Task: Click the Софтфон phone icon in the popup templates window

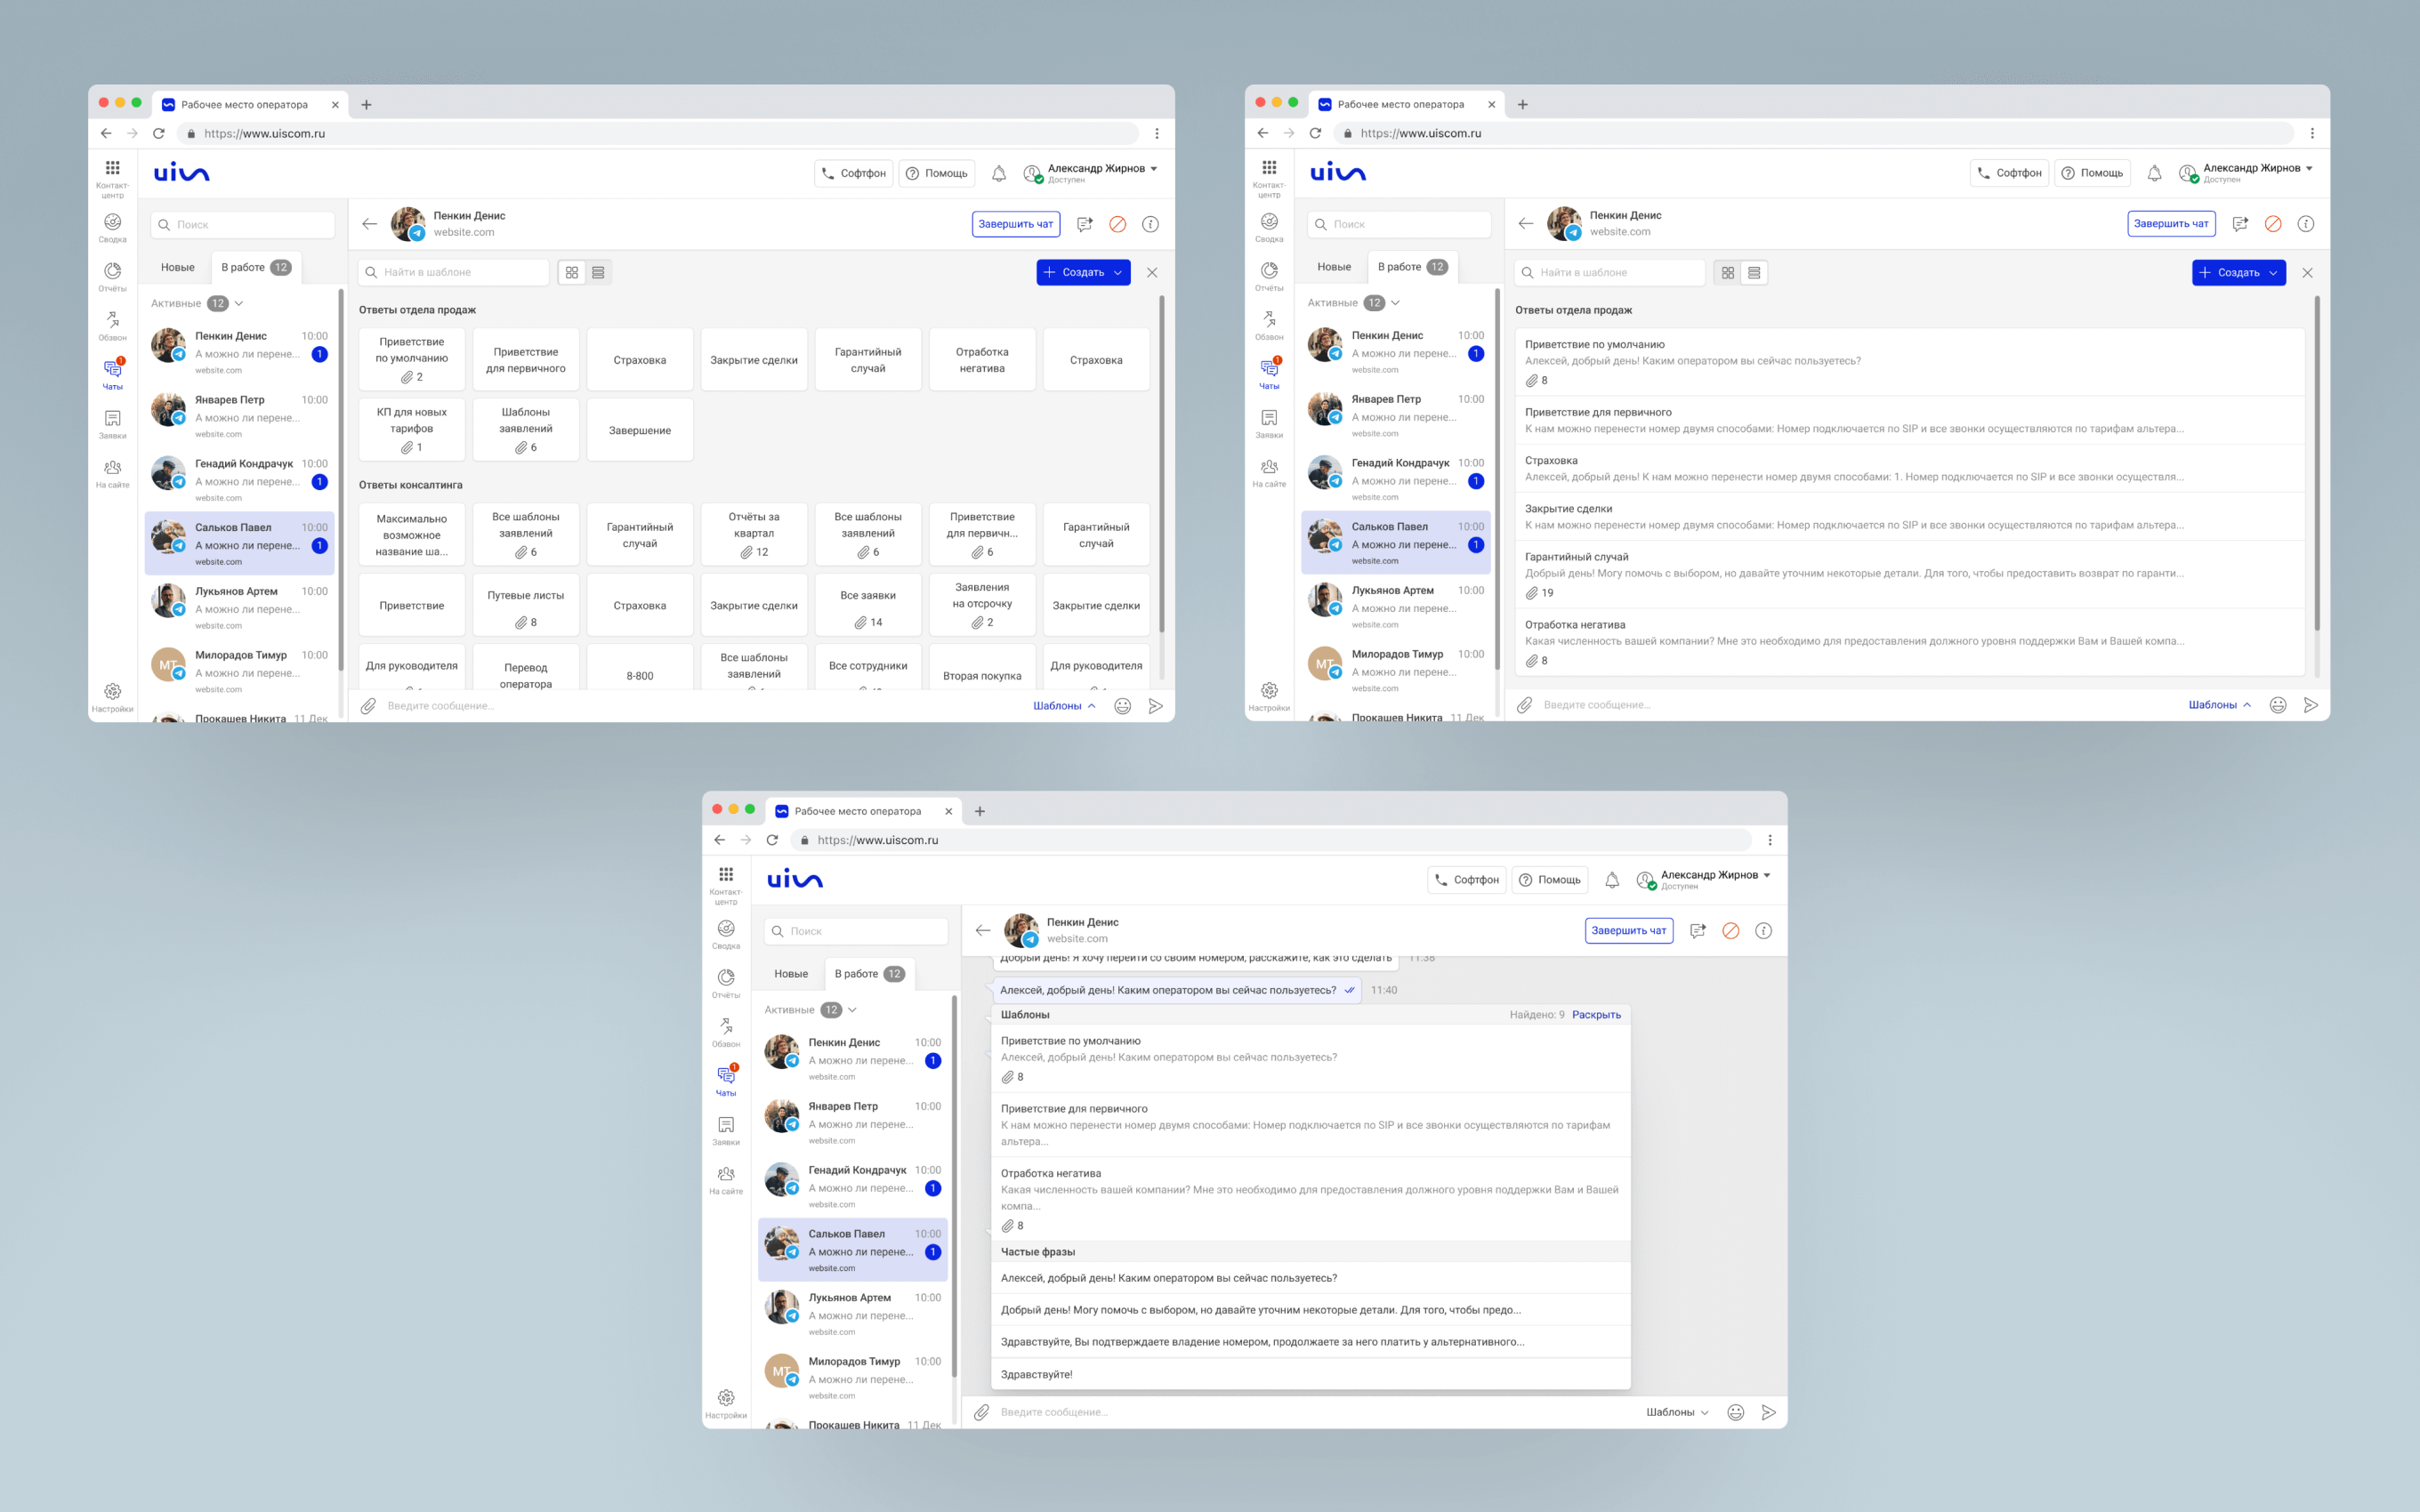Action: pos(1441,880)
